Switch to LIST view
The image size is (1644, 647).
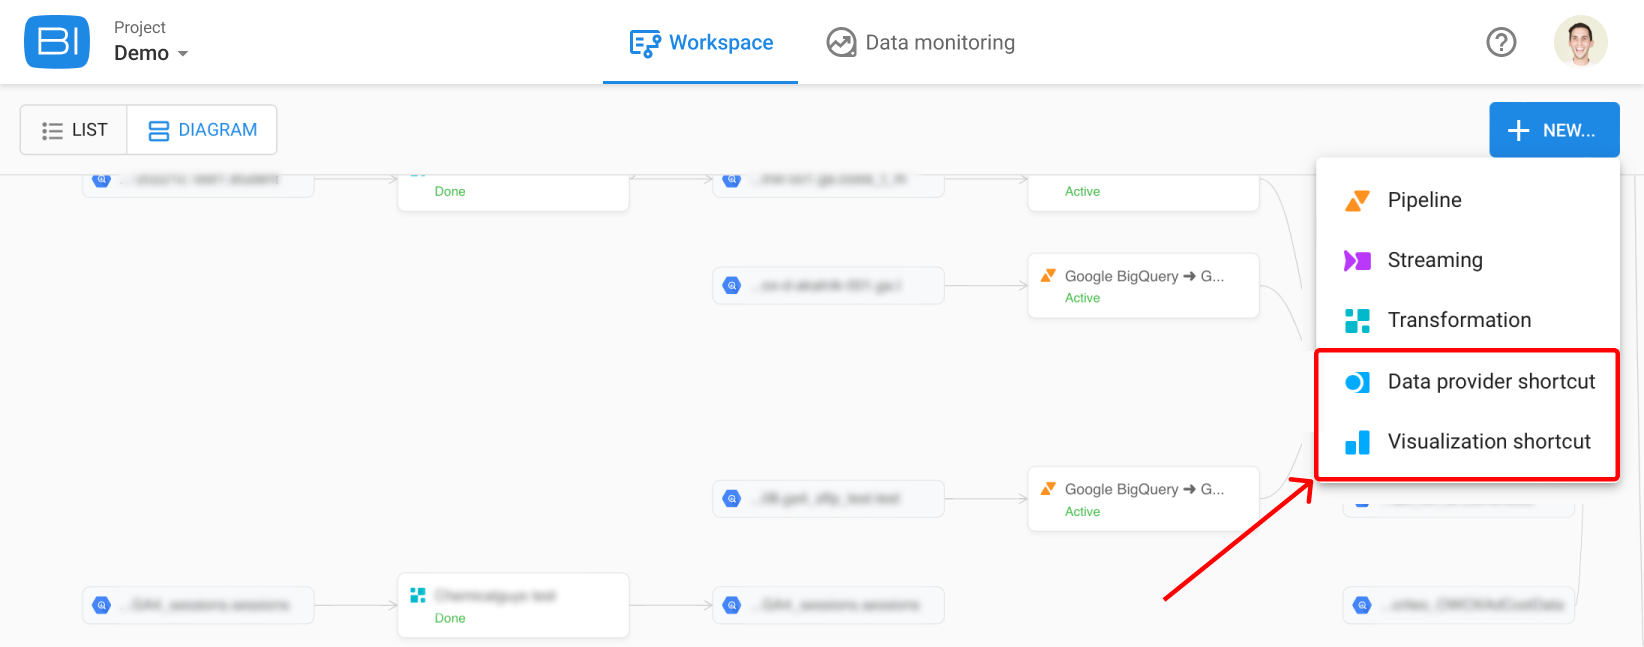74,130
